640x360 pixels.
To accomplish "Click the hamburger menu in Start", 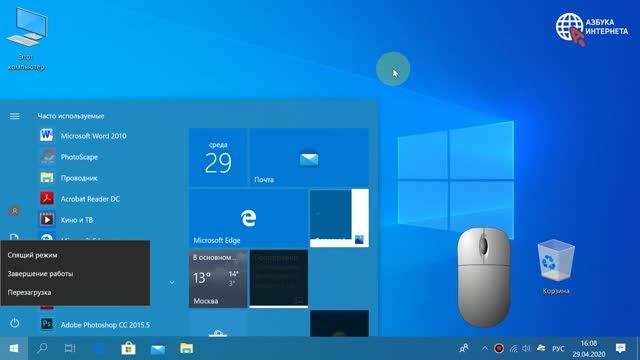I will (x=14, y=116).
